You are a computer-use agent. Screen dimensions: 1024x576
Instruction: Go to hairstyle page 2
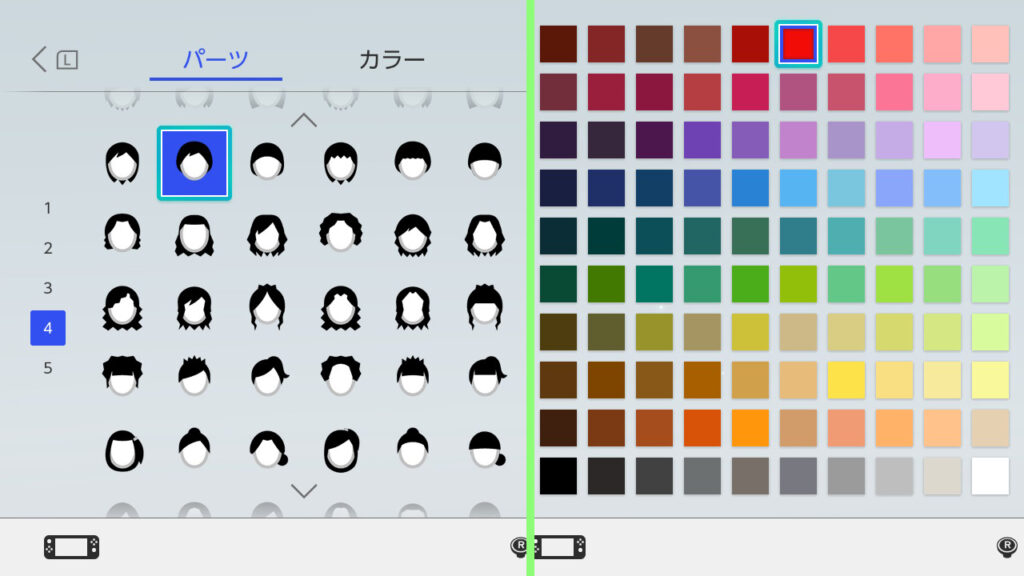tap(48, 248)
